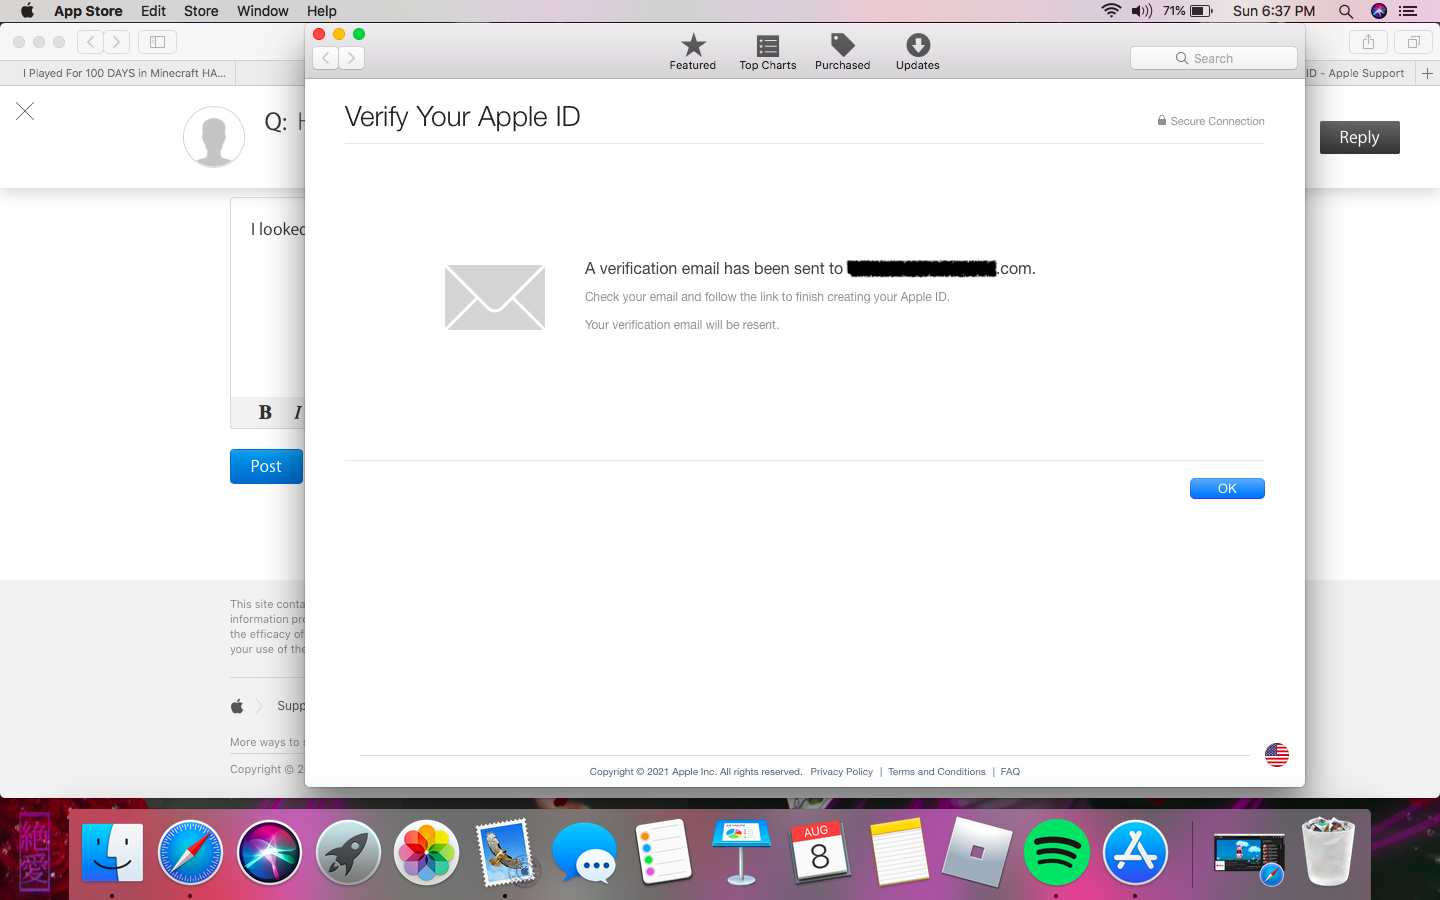
Task: Go forward in Safari window
Action: (117, 42)
